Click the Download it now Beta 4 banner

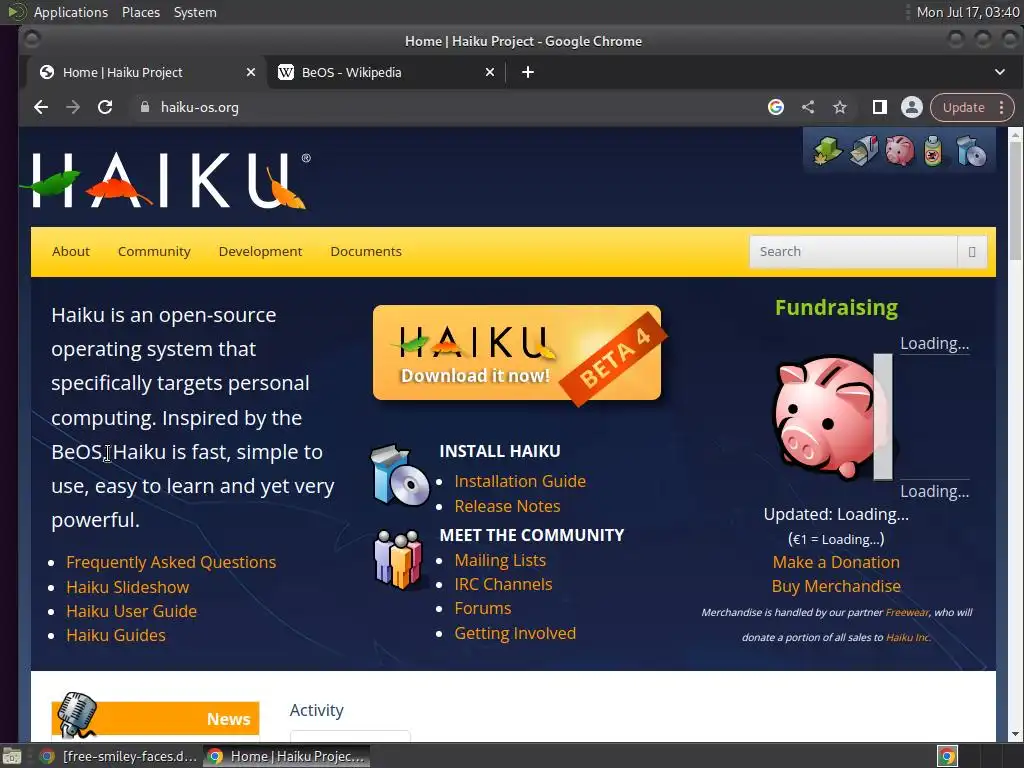click(x=517, y=353)
